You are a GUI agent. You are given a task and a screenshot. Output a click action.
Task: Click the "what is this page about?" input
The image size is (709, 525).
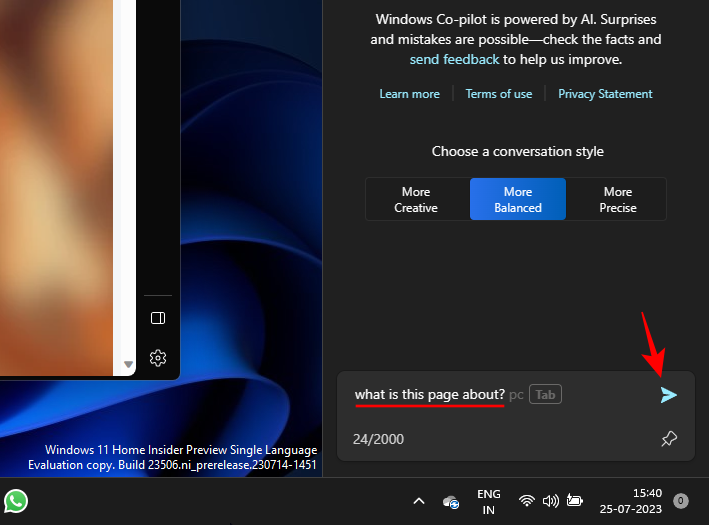430,394
